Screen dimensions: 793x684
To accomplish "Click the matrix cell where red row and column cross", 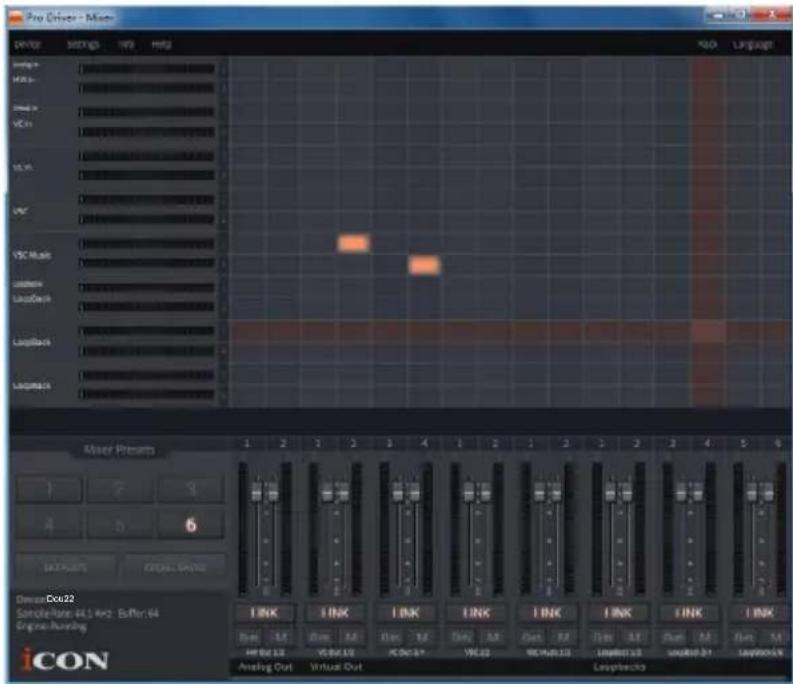I will click(708, 332).
